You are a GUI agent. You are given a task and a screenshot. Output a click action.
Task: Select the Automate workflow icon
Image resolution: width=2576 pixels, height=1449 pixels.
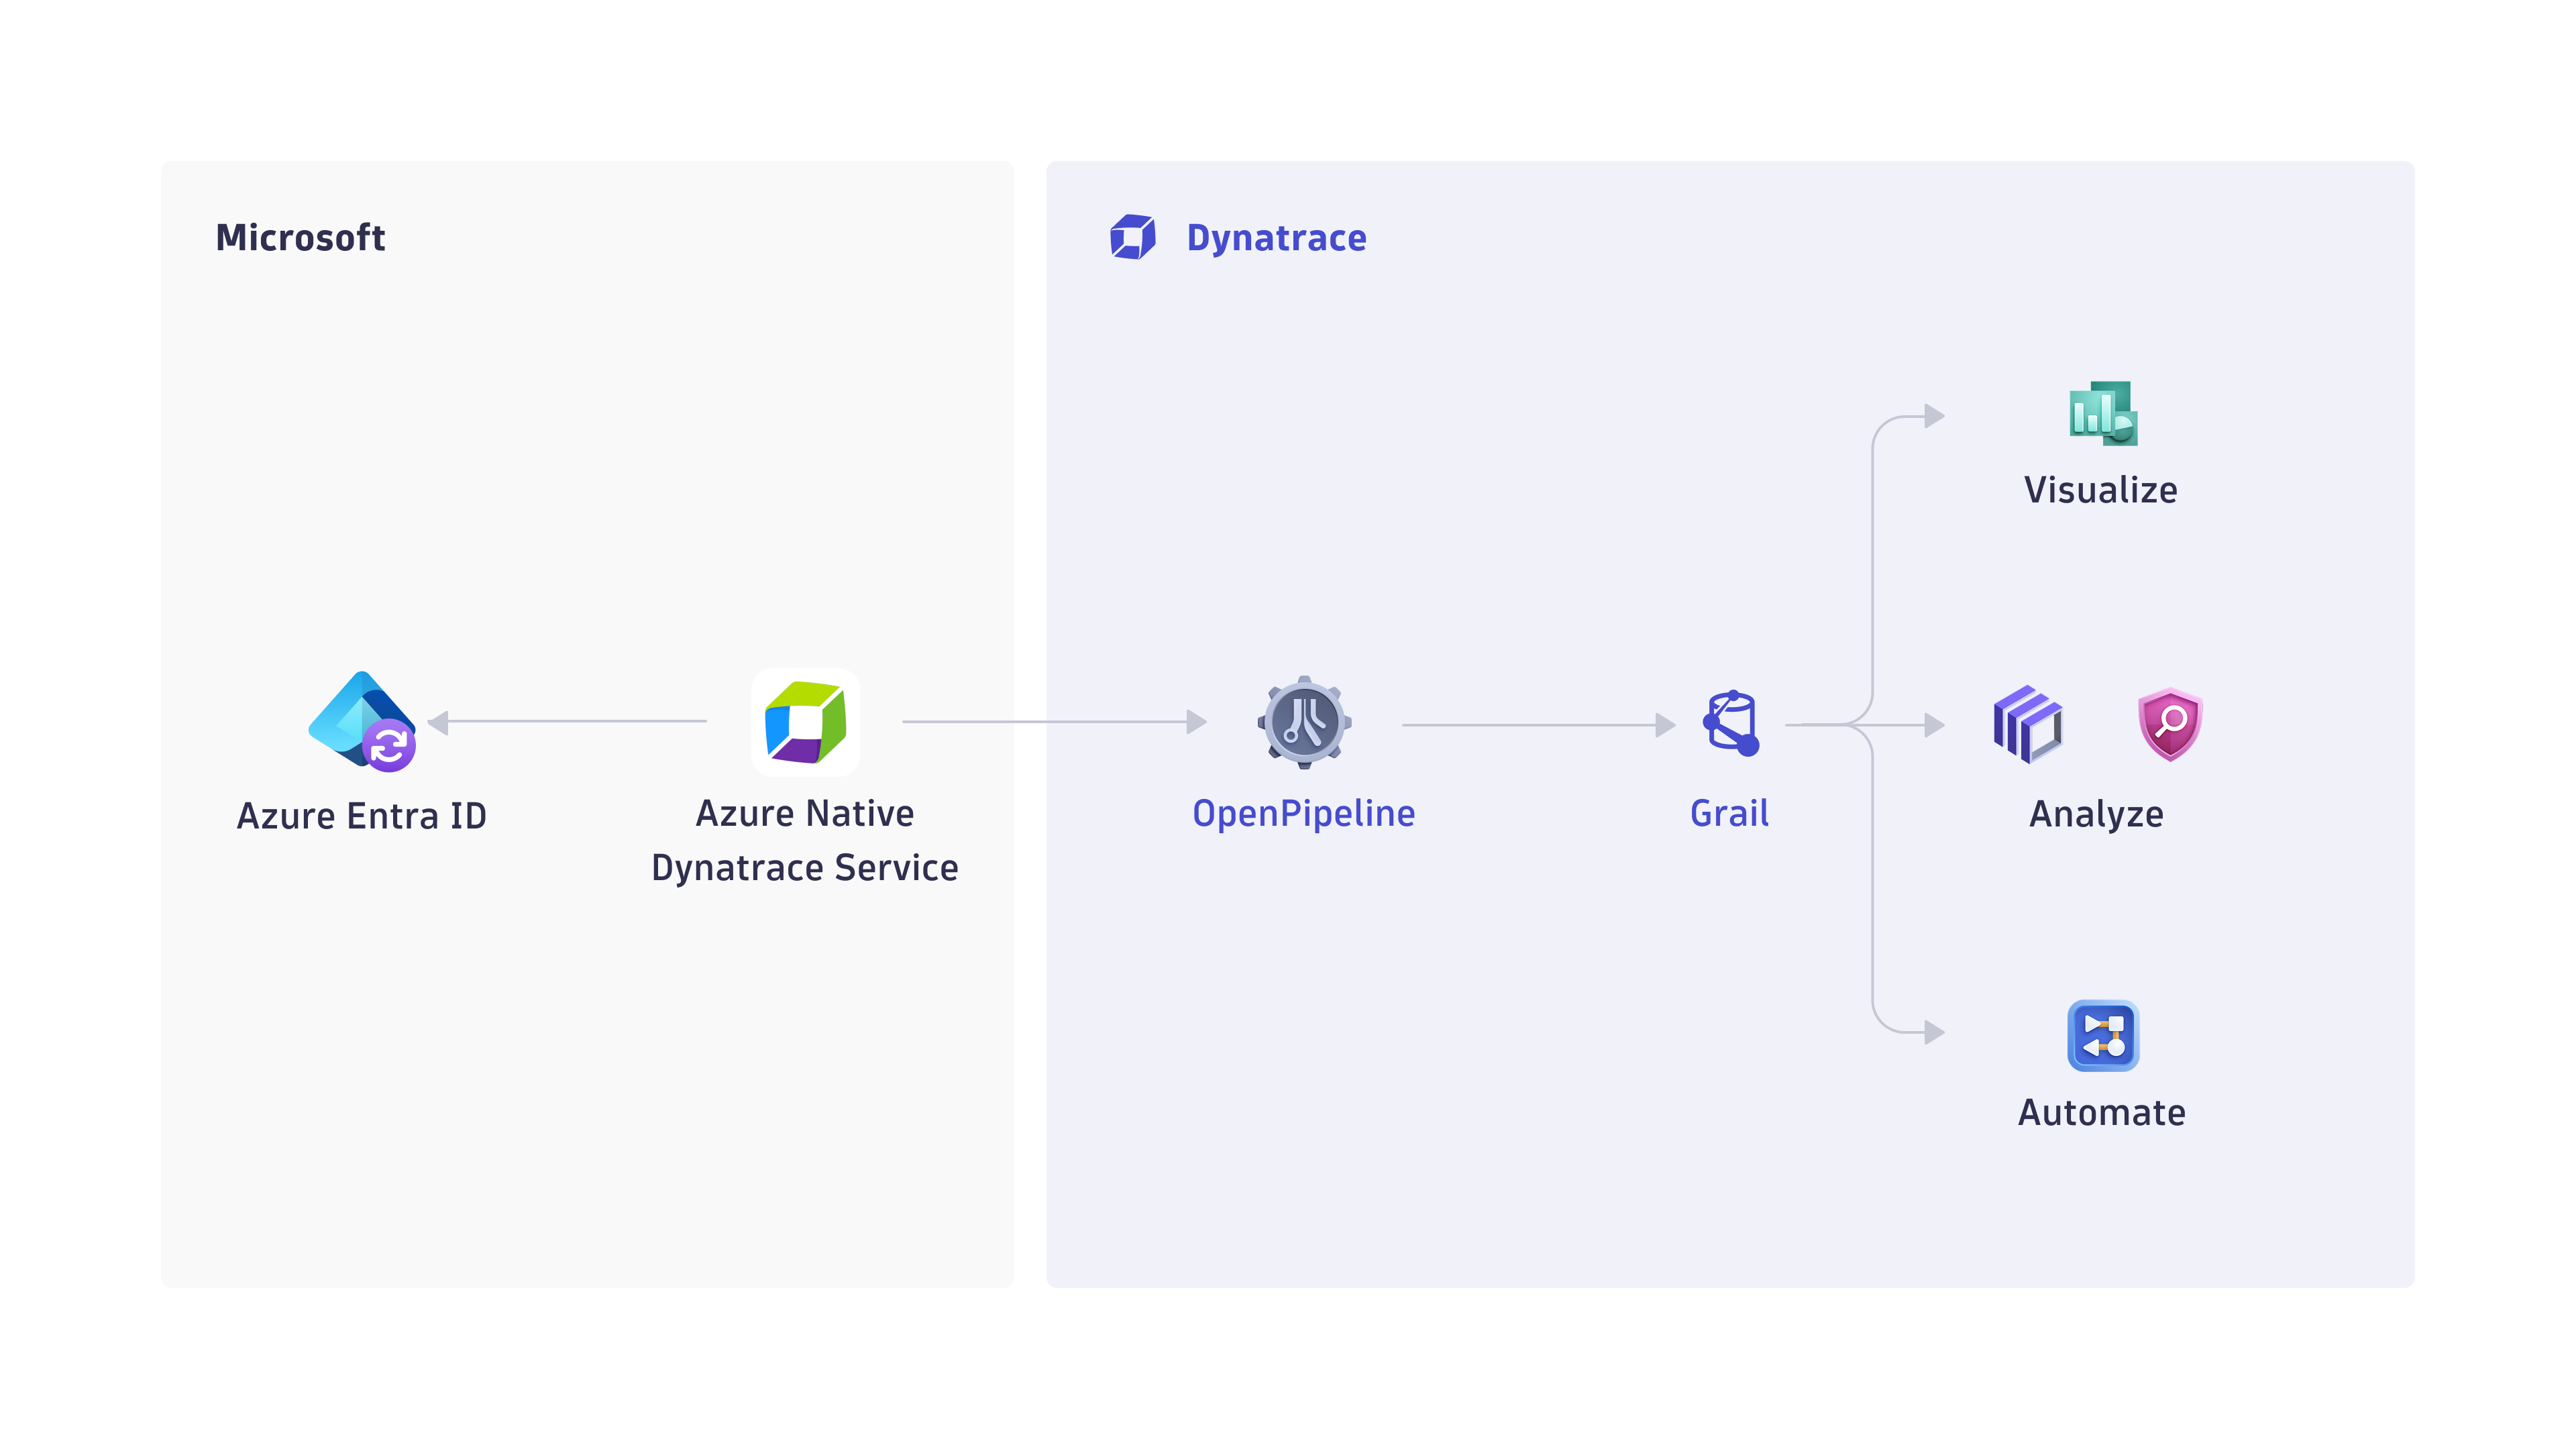tap(2103, 1035)
